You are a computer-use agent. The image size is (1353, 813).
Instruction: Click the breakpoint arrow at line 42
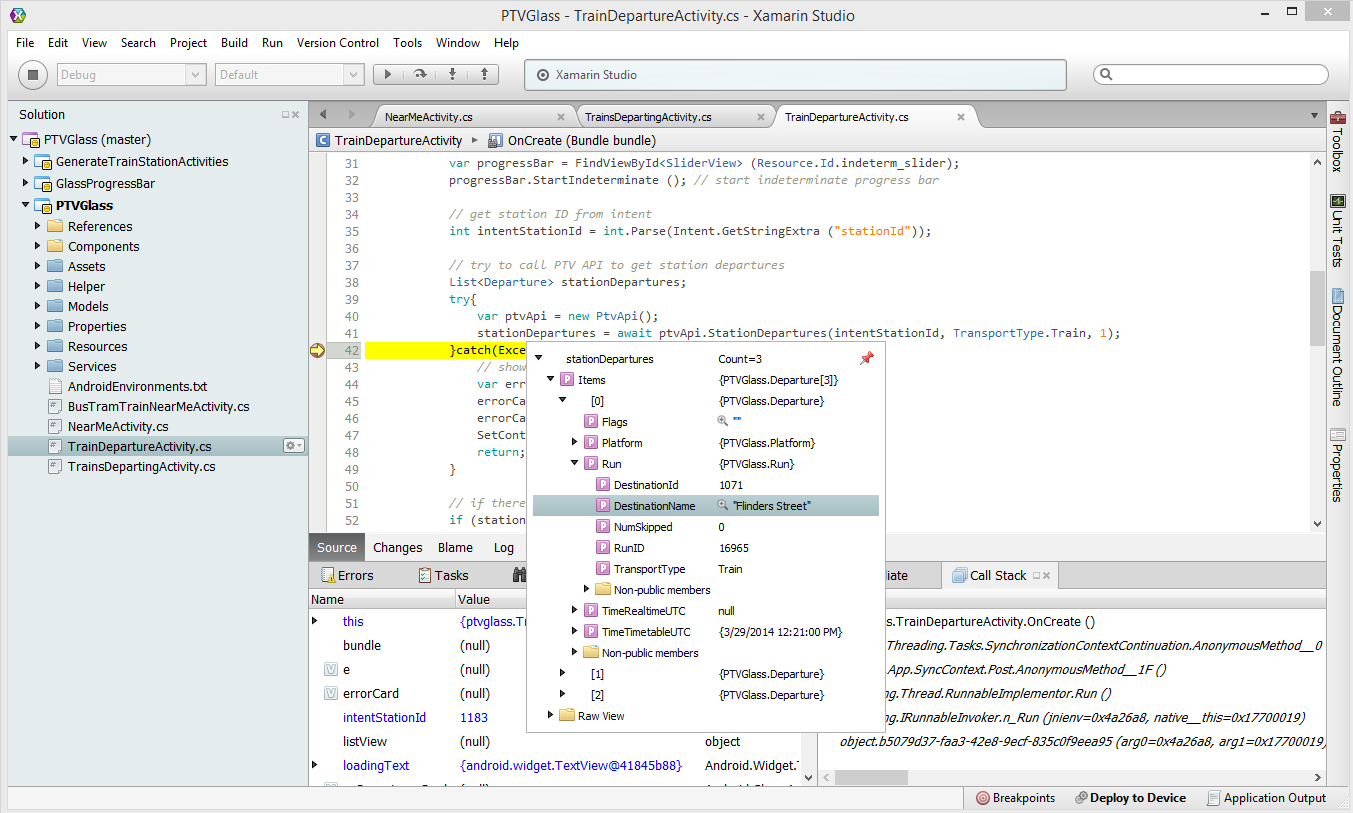[318, 350]
